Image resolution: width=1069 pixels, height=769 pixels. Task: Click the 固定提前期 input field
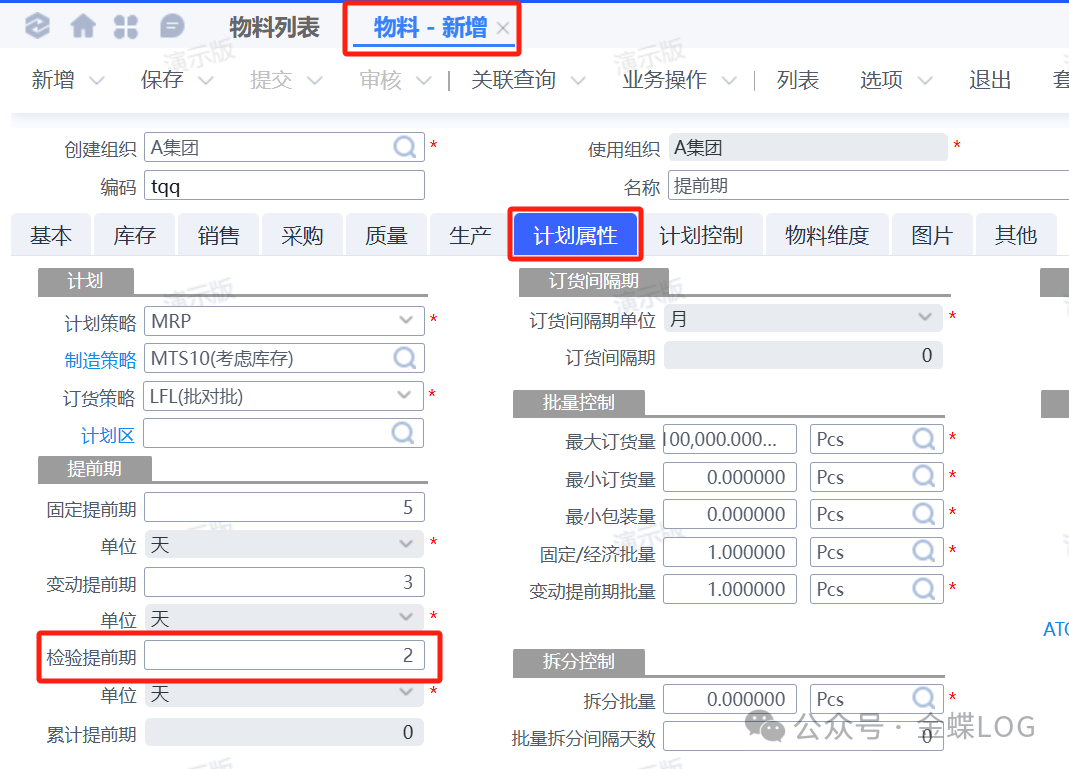284,507
